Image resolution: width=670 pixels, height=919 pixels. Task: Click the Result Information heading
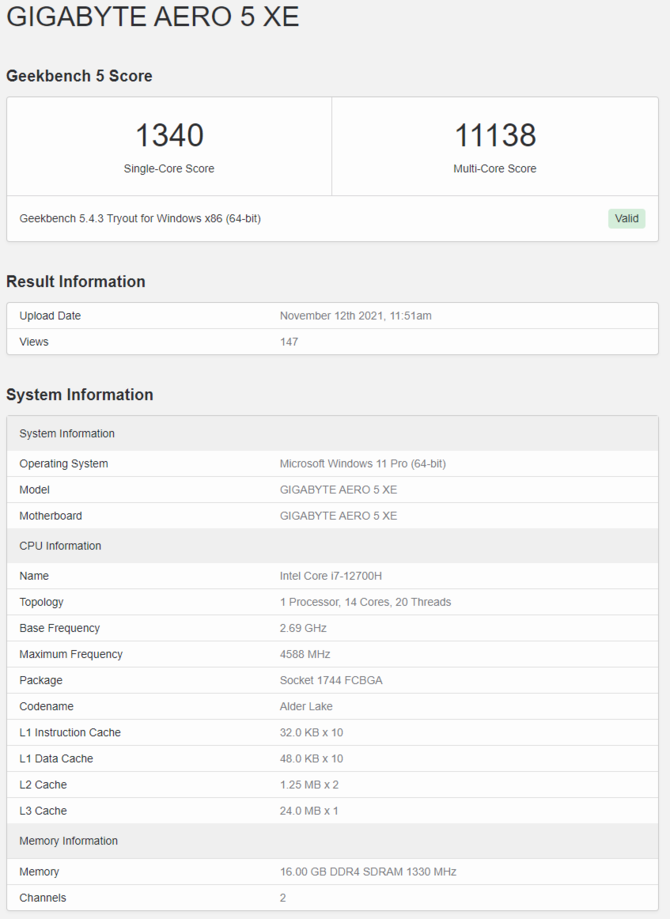click(x=76, y=282)
